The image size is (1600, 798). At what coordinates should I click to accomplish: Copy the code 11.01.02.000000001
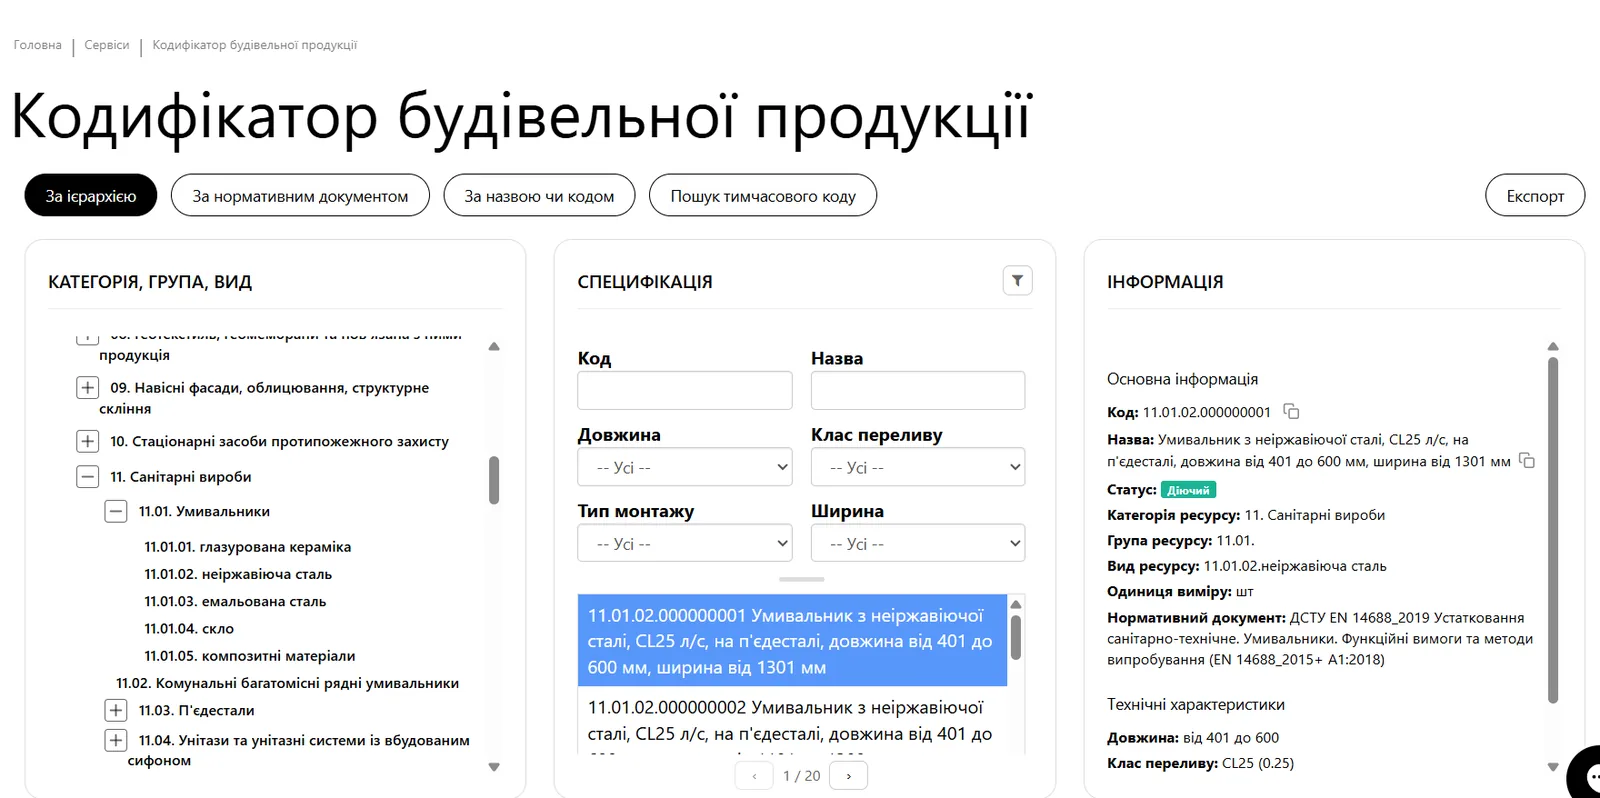point(1291,412)
